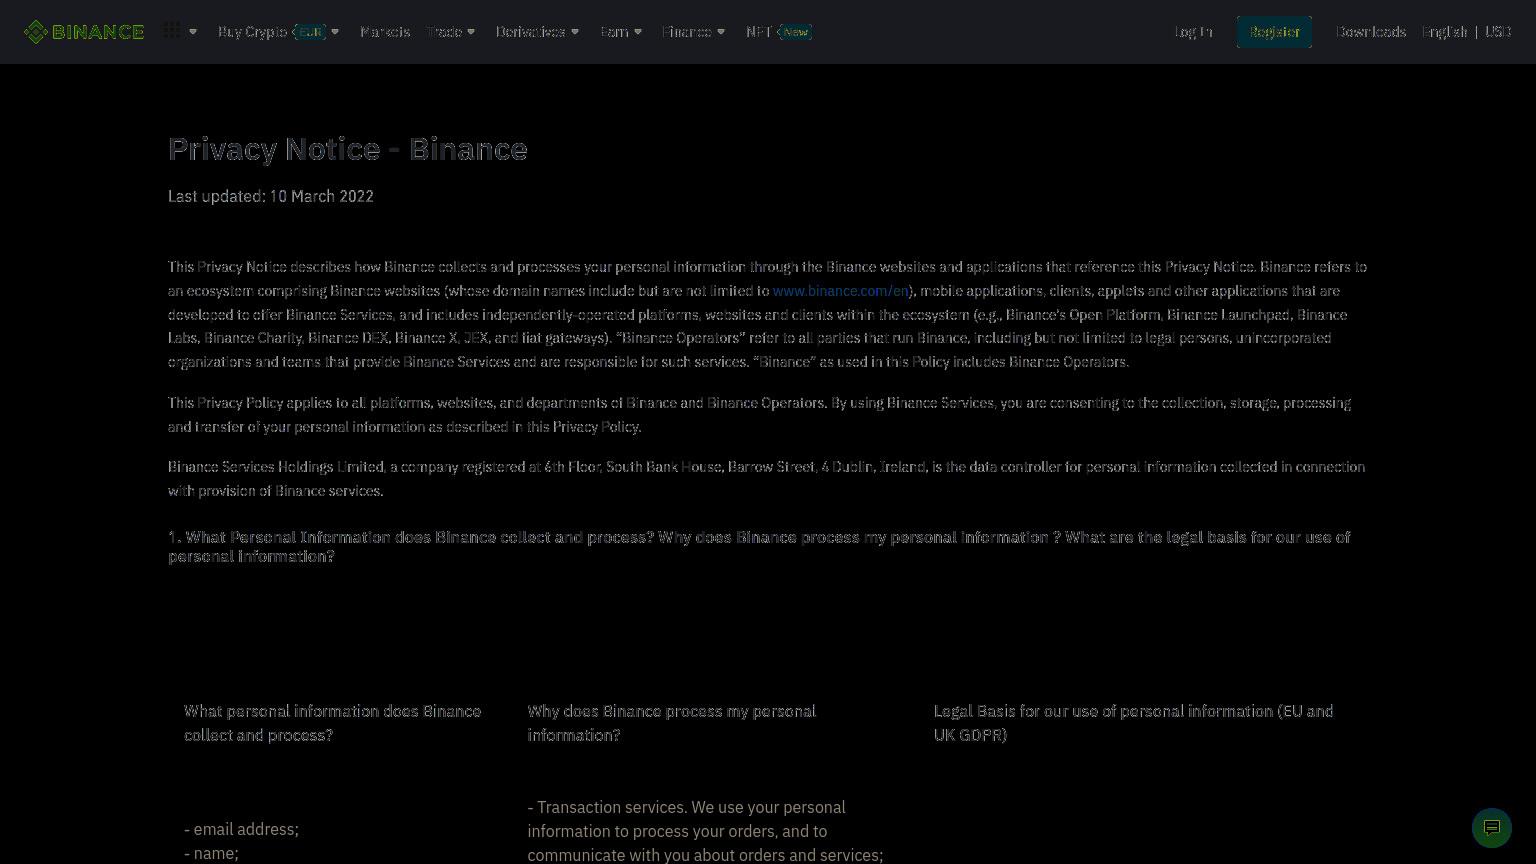Click the Register button
Screen dimensions: 1536x864
pyautogui.click(x=1274, y=32)
